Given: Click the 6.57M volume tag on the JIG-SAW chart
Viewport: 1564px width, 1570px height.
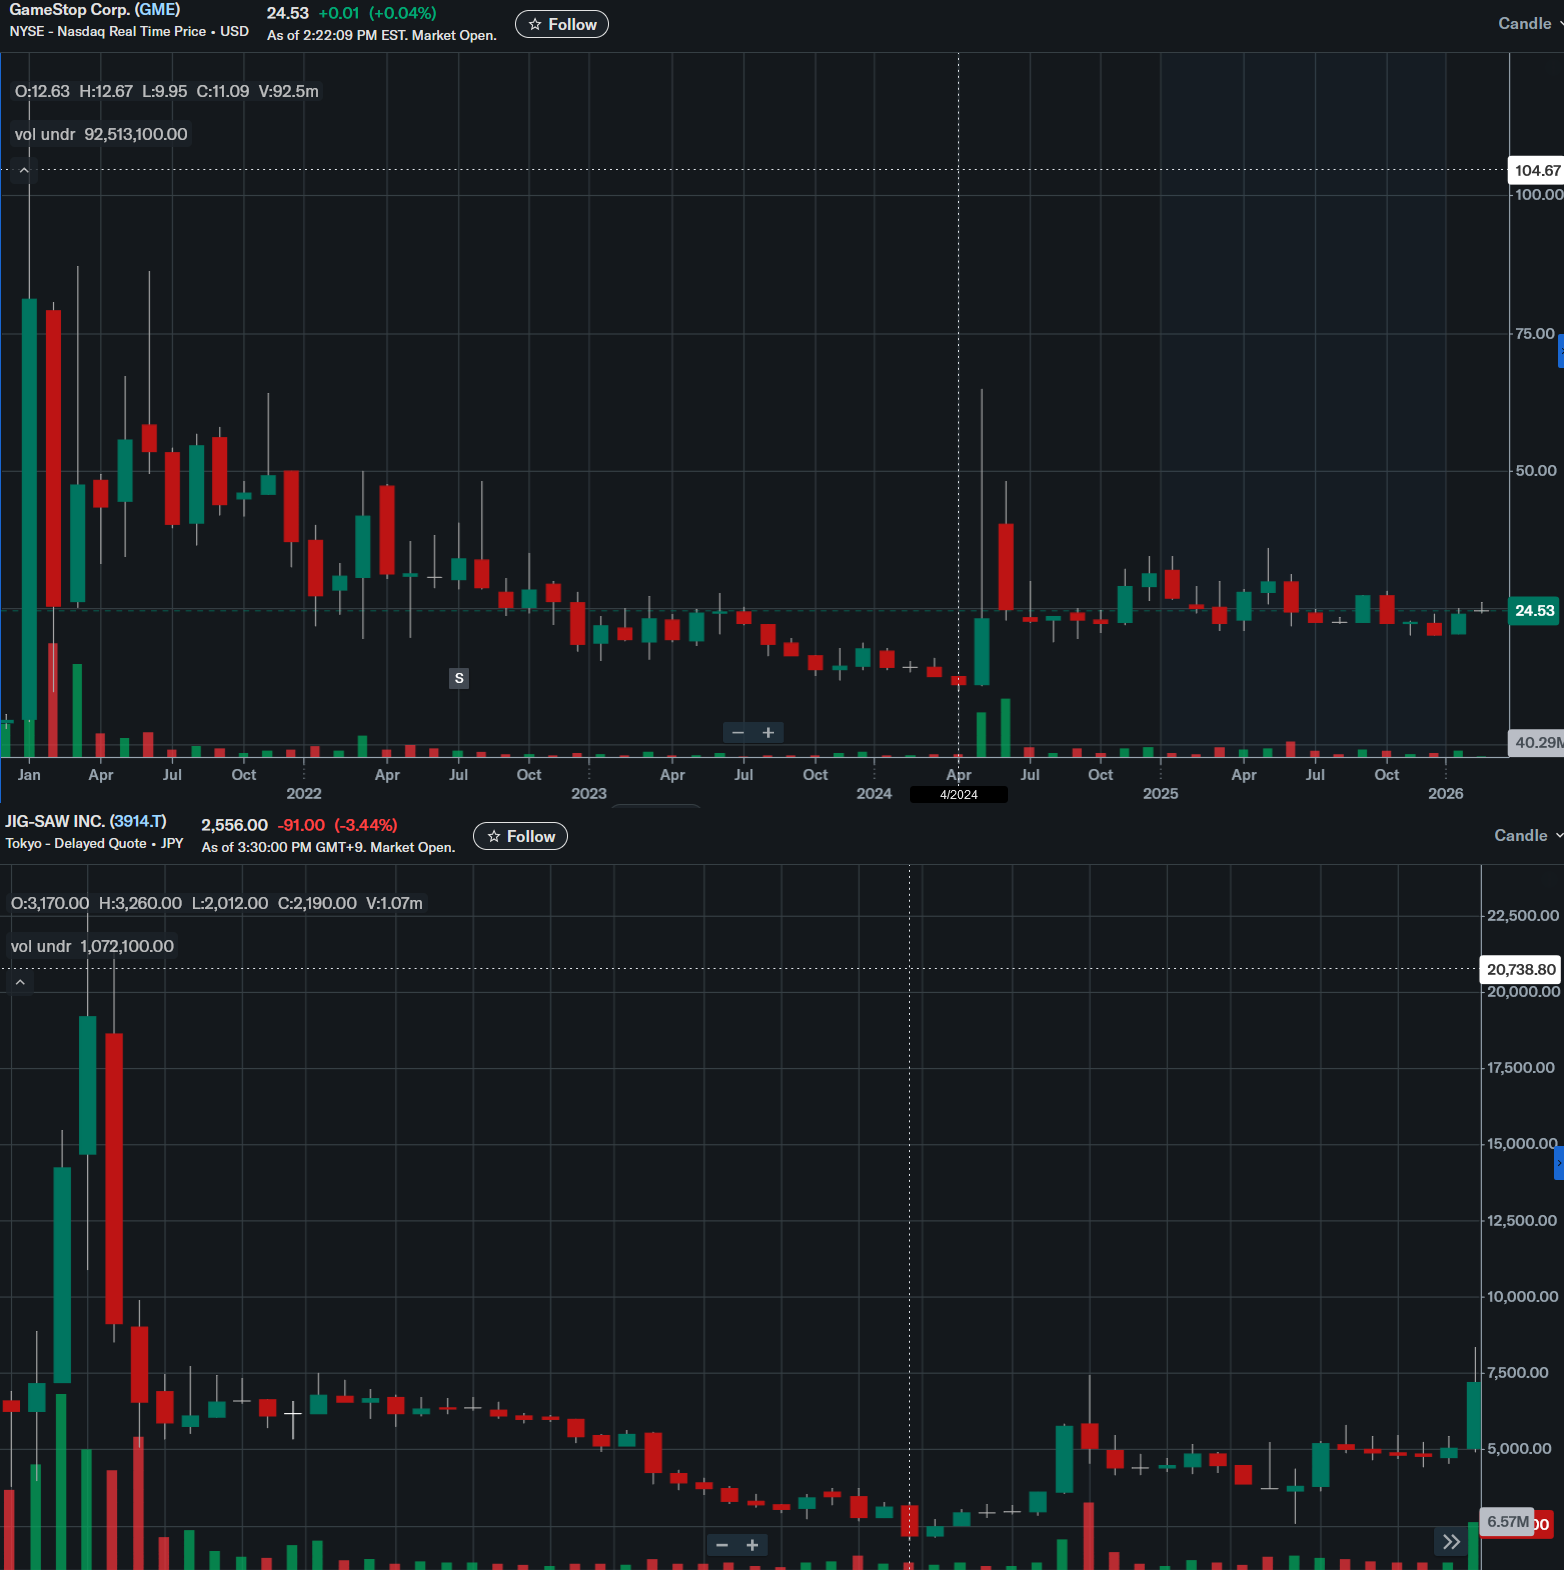Looking at the screenshot, I should point(1507,1522).
